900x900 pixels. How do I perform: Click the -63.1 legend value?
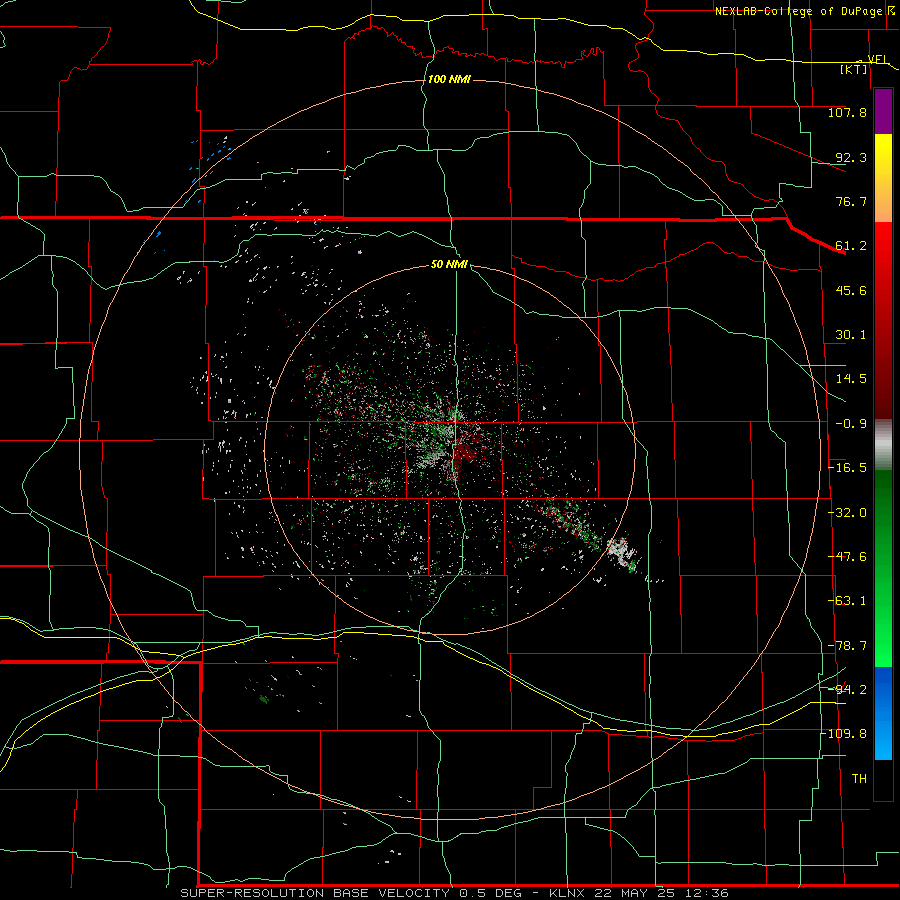tap(847, 601)
